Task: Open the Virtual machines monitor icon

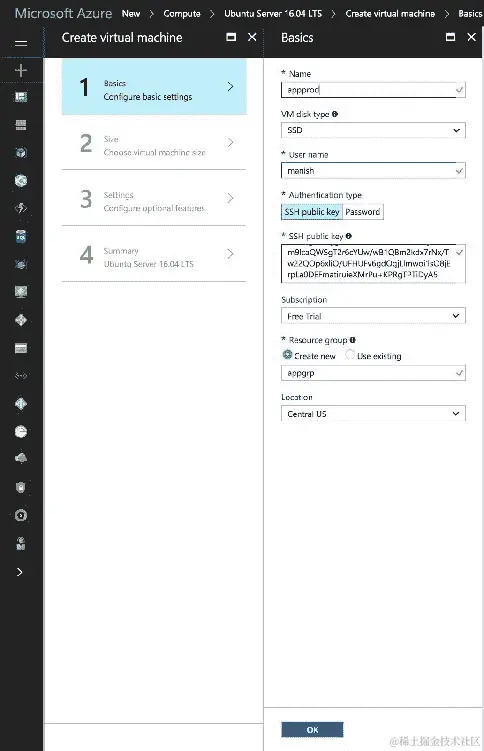Action: pyautogui.click(x=21, y=292)
